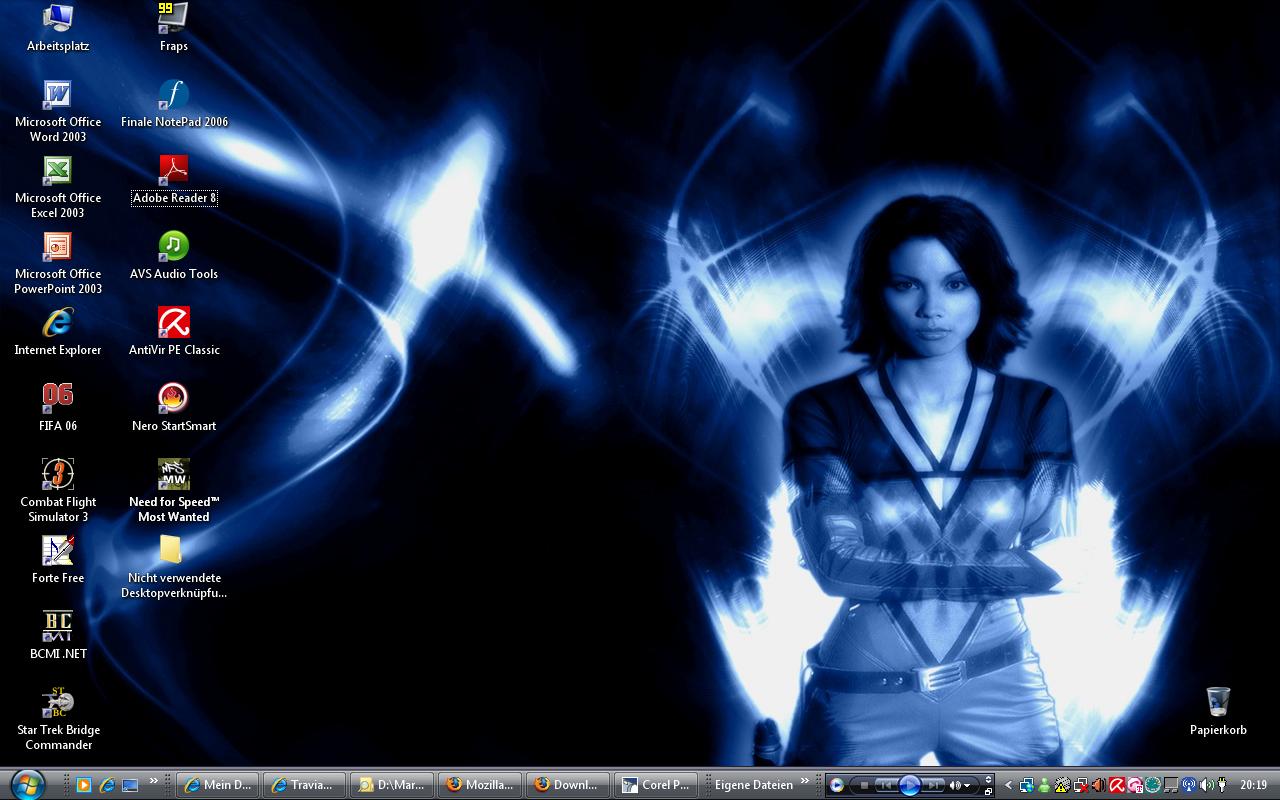Click the Windows Start orb
1280x800 pixels.
point(27,784)
